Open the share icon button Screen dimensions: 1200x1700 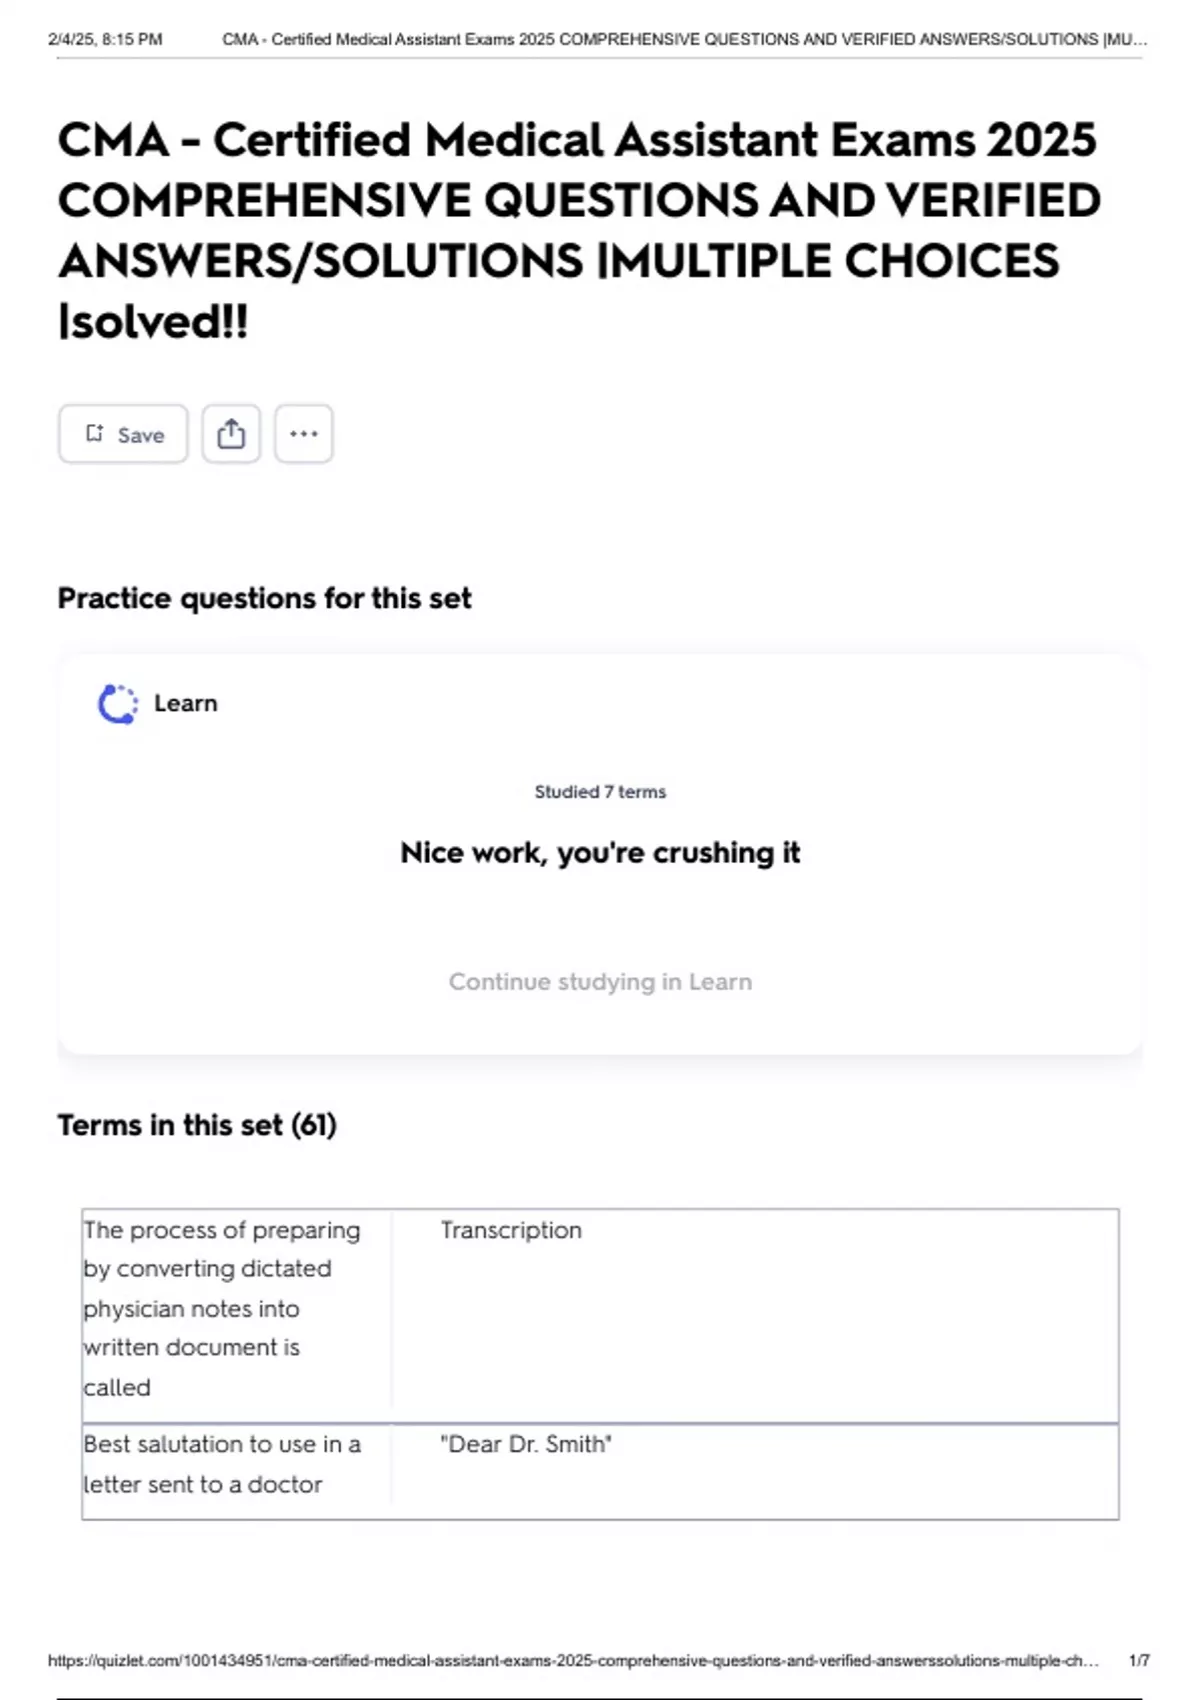[x=231, y=434]
